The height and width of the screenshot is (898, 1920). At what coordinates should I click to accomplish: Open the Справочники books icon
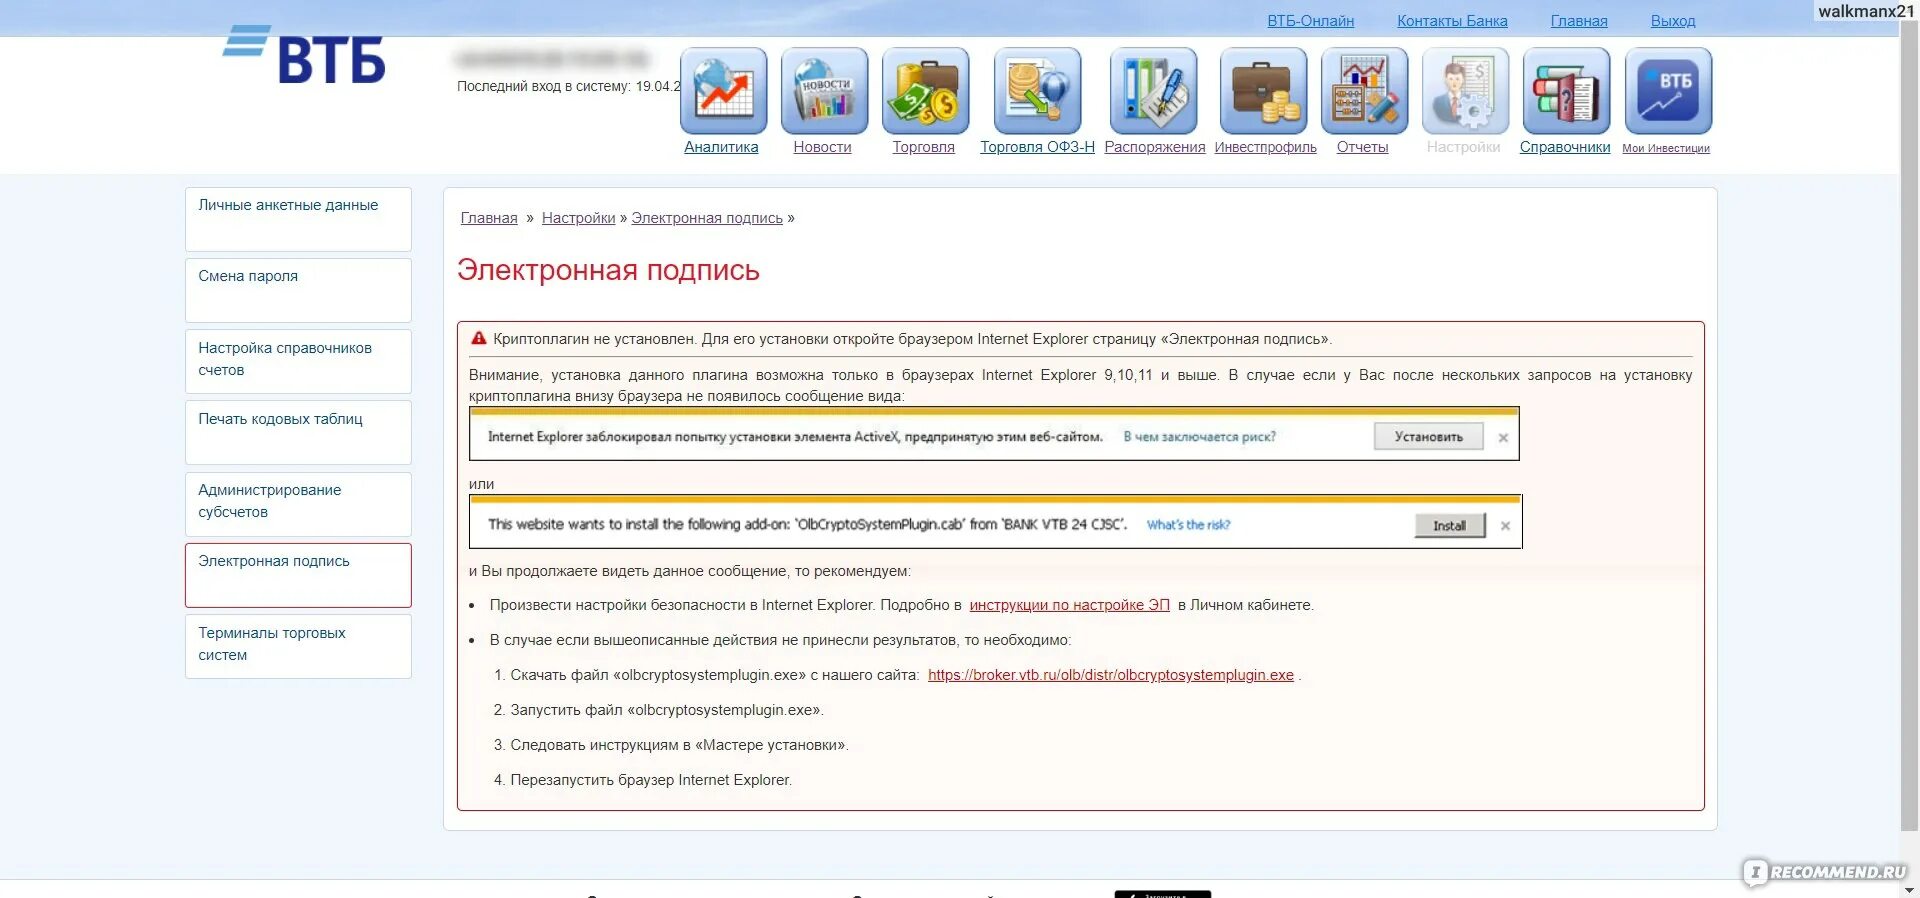click(x=1566, y=91)
